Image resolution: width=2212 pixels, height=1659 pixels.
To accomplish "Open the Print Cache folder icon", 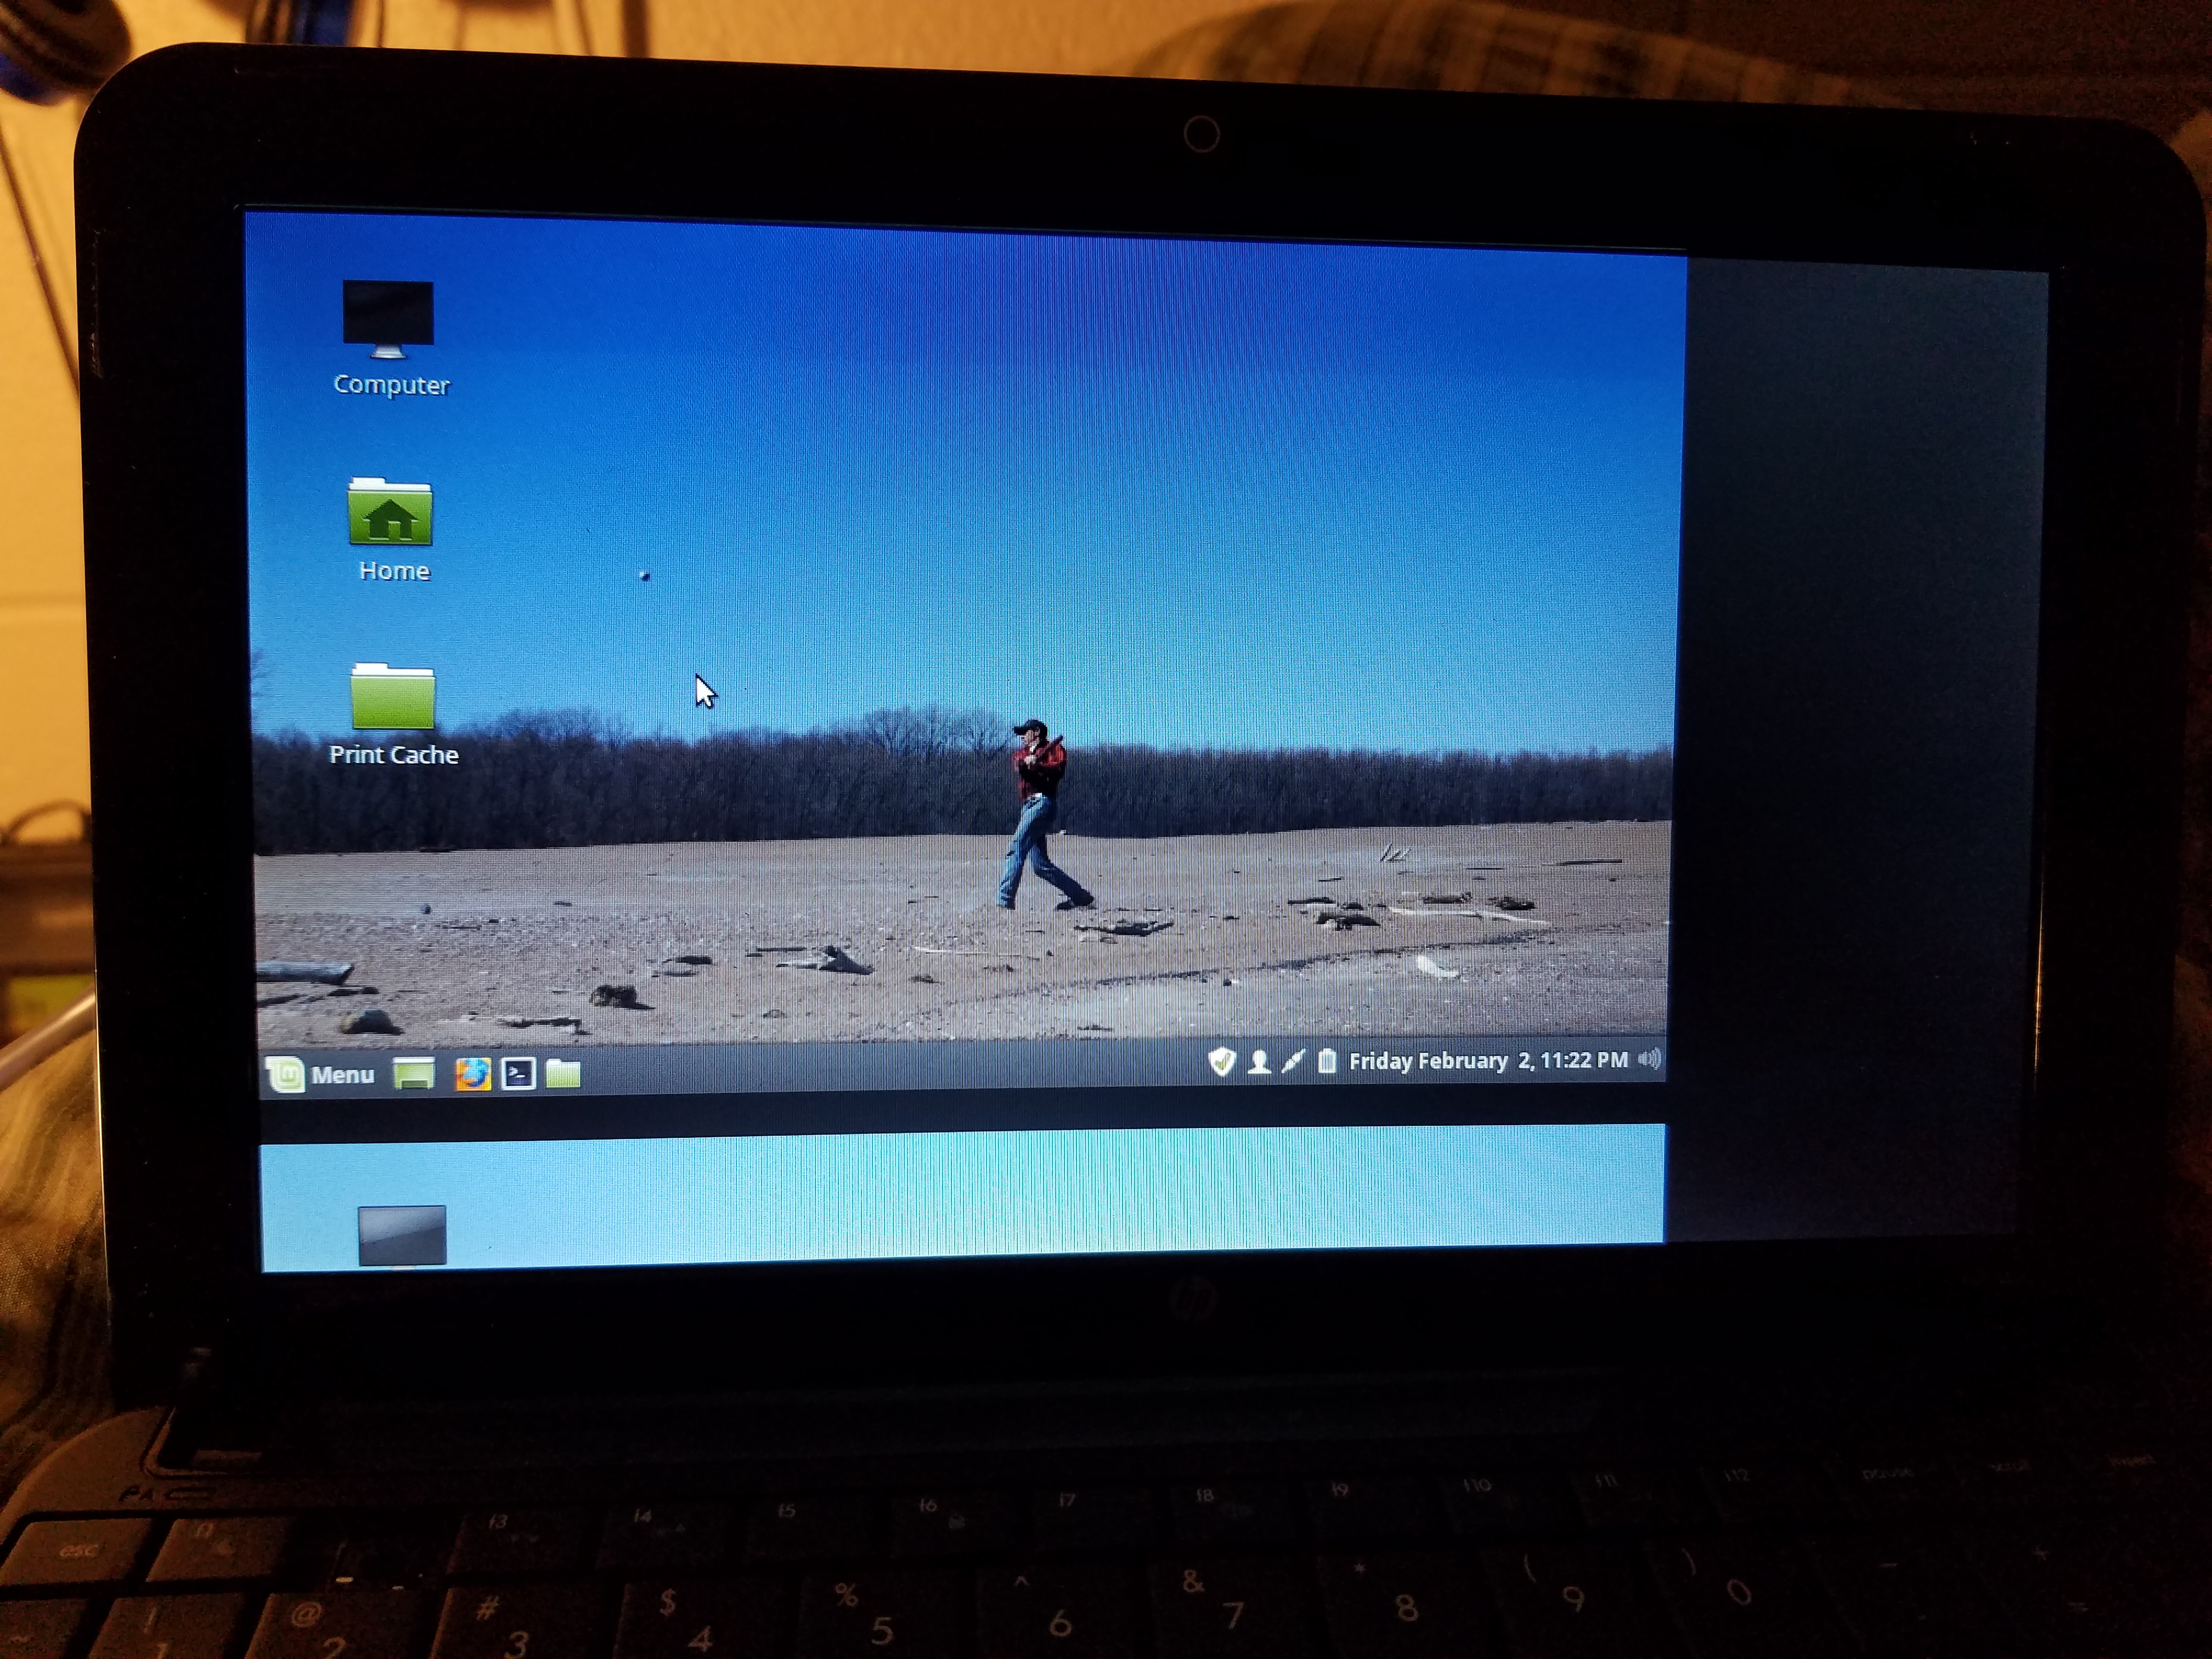I will (x=393, y=695).
